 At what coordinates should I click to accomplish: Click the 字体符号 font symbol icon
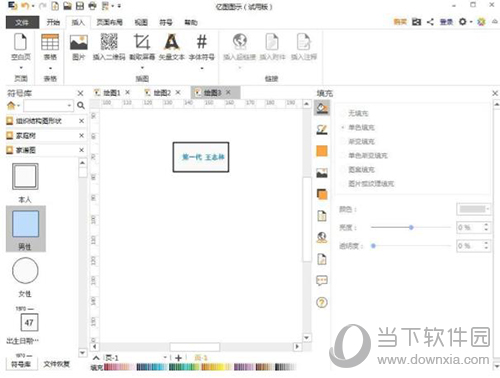[202, 42]
